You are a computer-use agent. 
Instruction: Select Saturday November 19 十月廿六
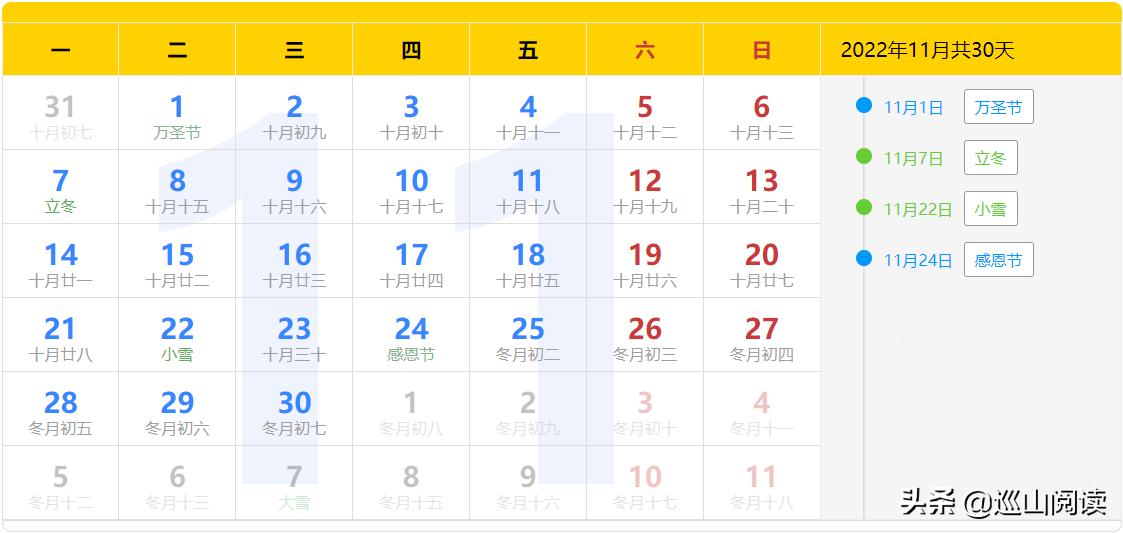point(645,261)
